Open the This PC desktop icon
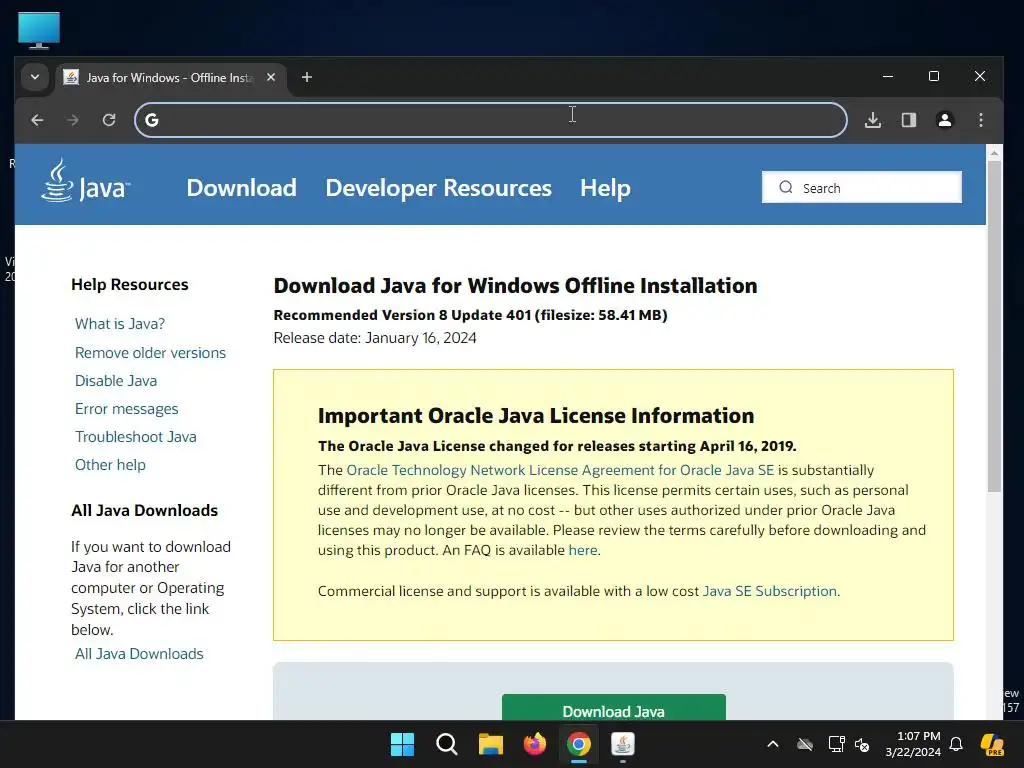1024x768 pixels. click(39, 30)
